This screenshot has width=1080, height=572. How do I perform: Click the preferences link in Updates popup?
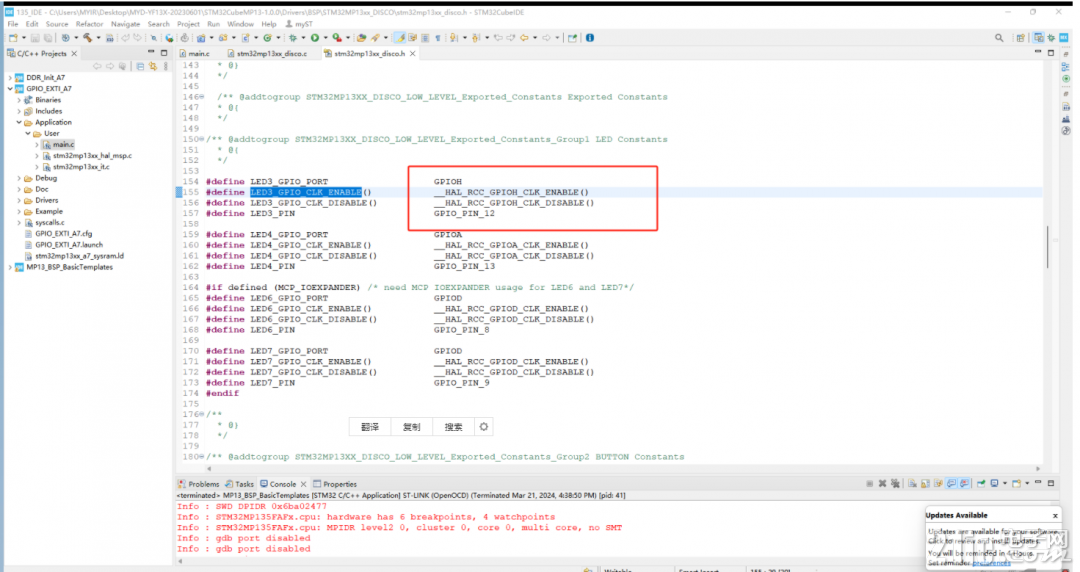[992, 562]
